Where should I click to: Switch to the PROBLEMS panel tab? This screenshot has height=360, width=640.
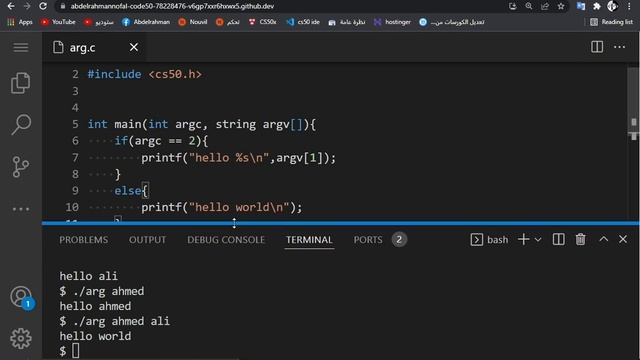[84, 240]
